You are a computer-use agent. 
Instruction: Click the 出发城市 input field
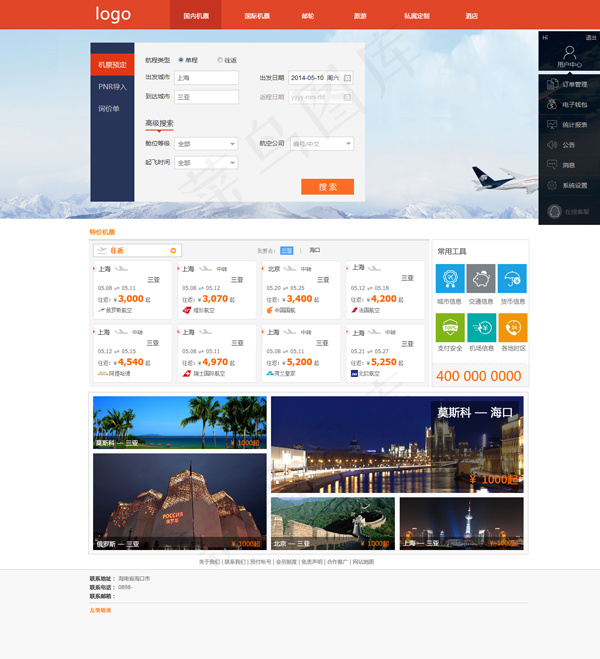(206, 78)
